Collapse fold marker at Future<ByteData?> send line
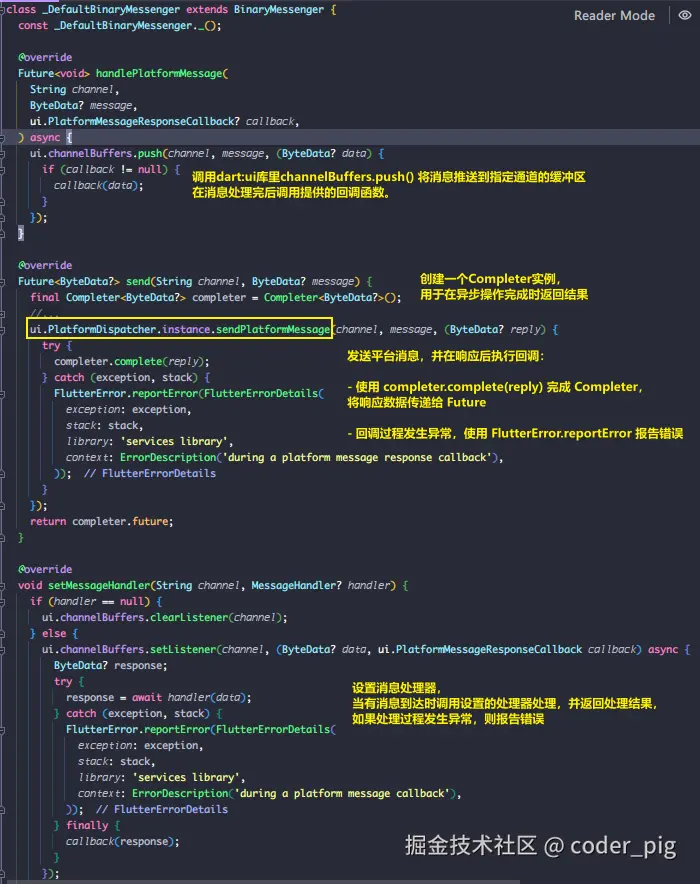Viewport: 700px width, 884px height. 2,281
